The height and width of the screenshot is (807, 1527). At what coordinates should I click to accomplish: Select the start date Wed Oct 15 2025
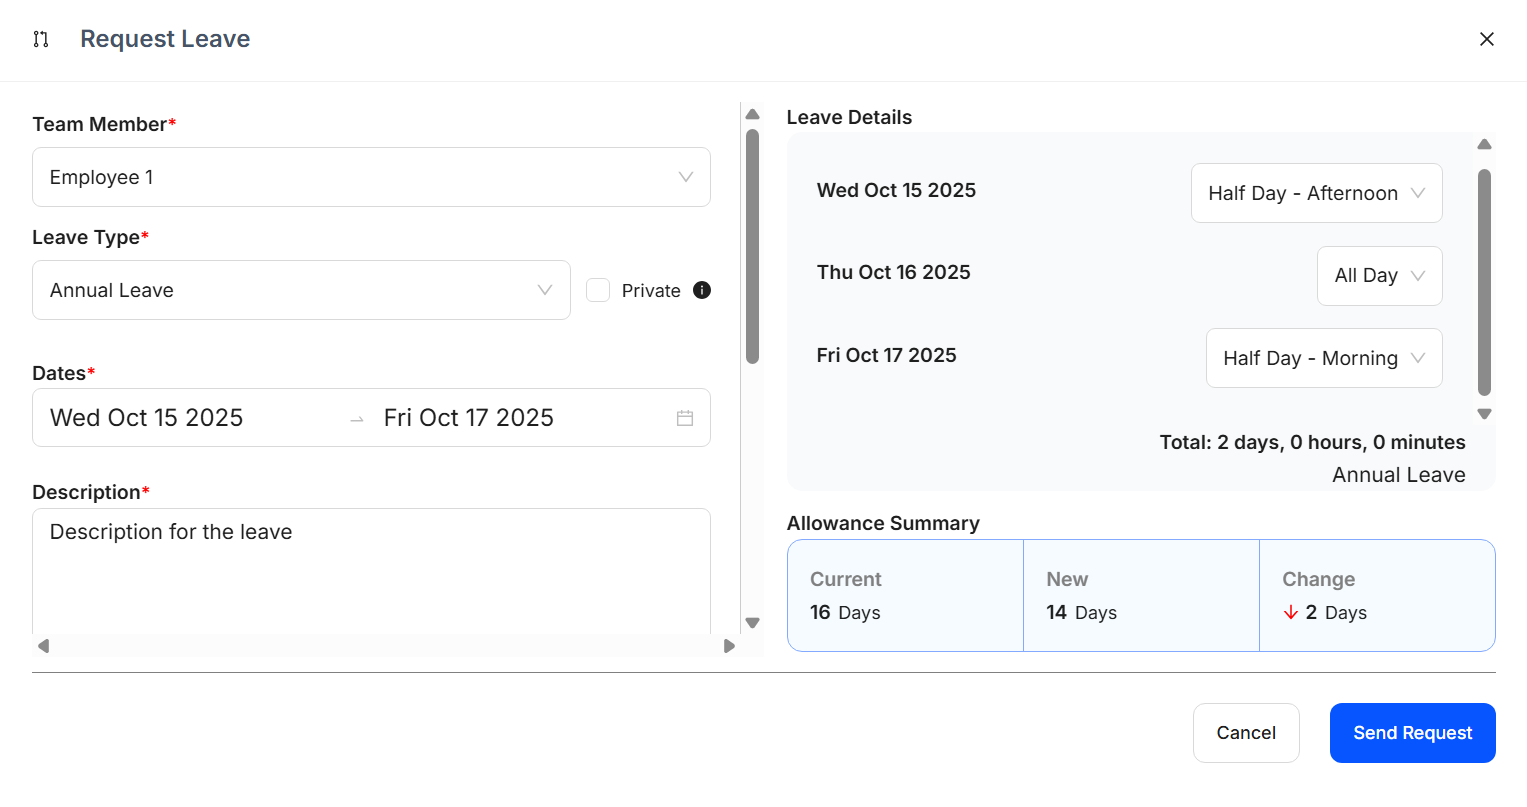click(147, 418)
